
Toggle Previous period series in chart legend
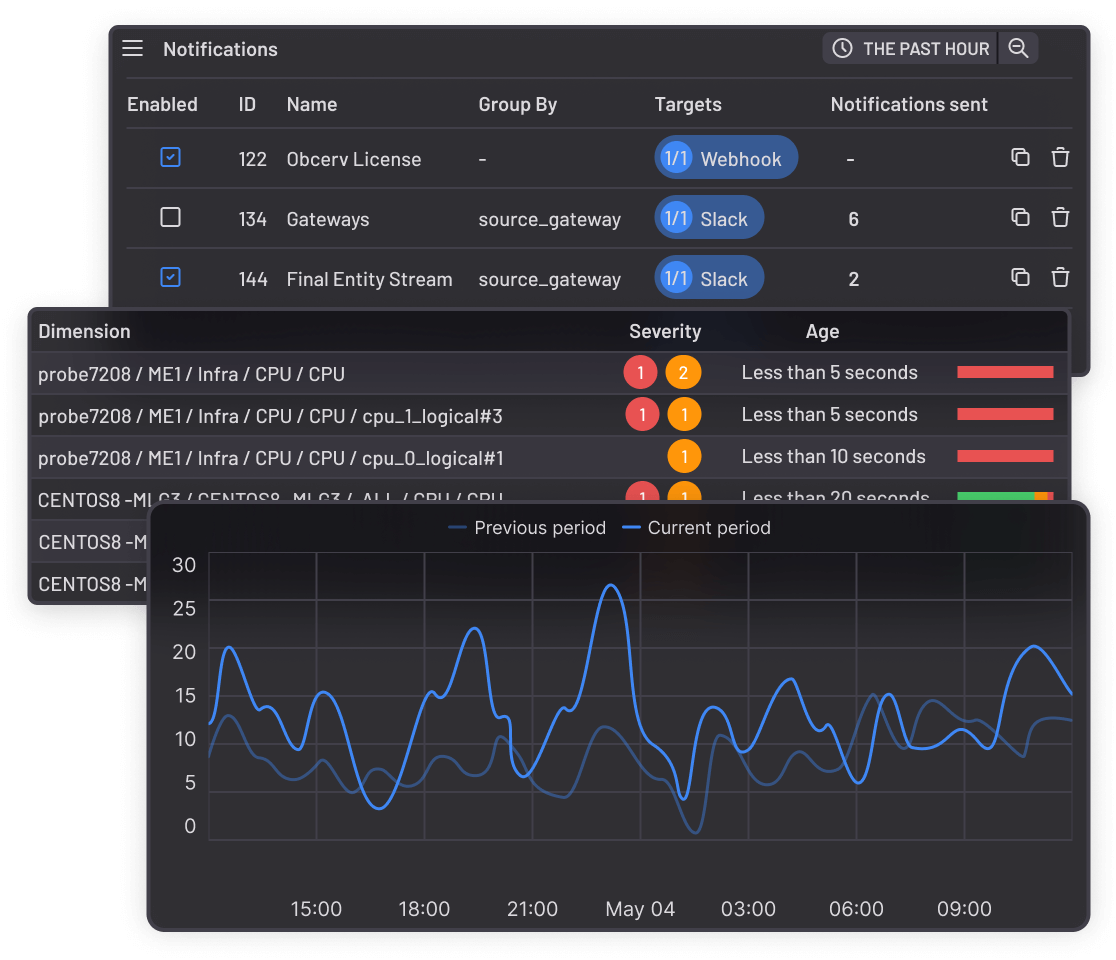[527, 528]
